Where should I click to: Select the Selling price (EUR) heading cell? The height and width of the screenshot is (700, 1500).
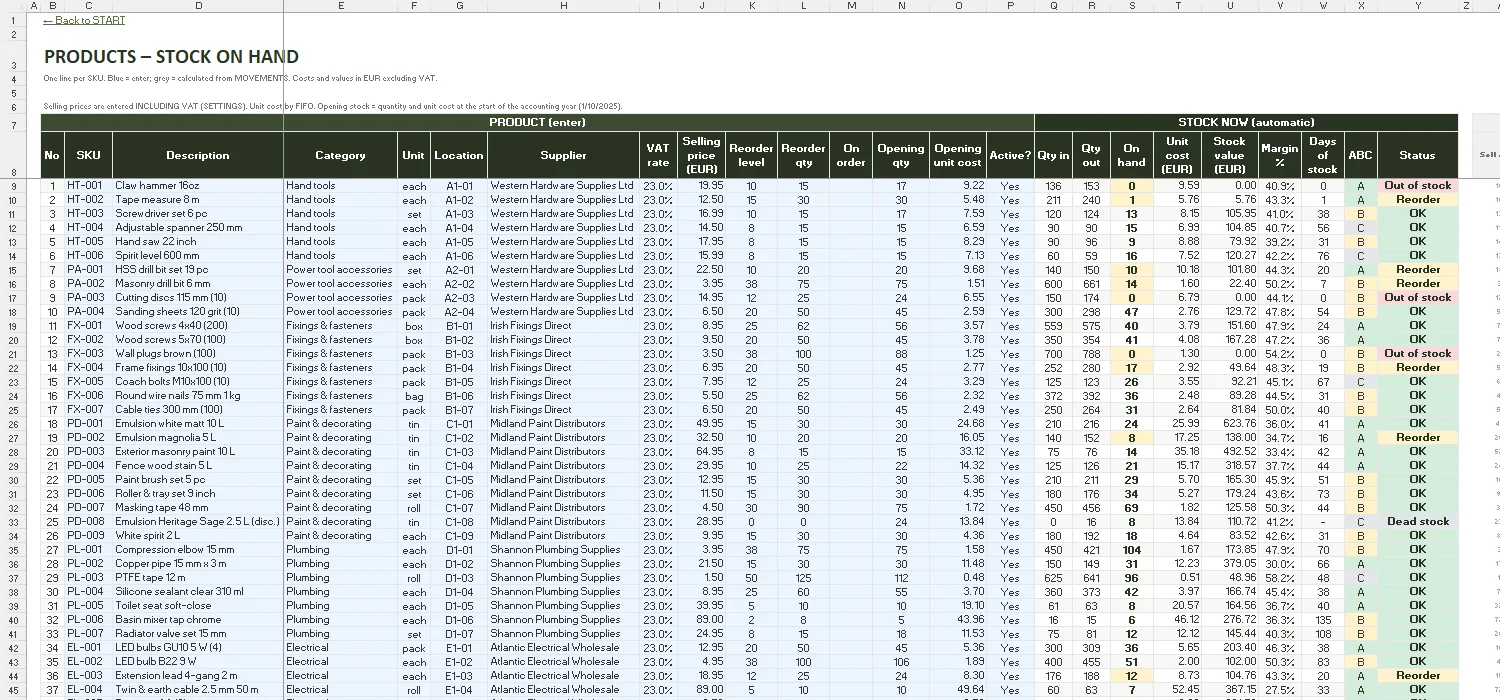click(x=701, y=155)
